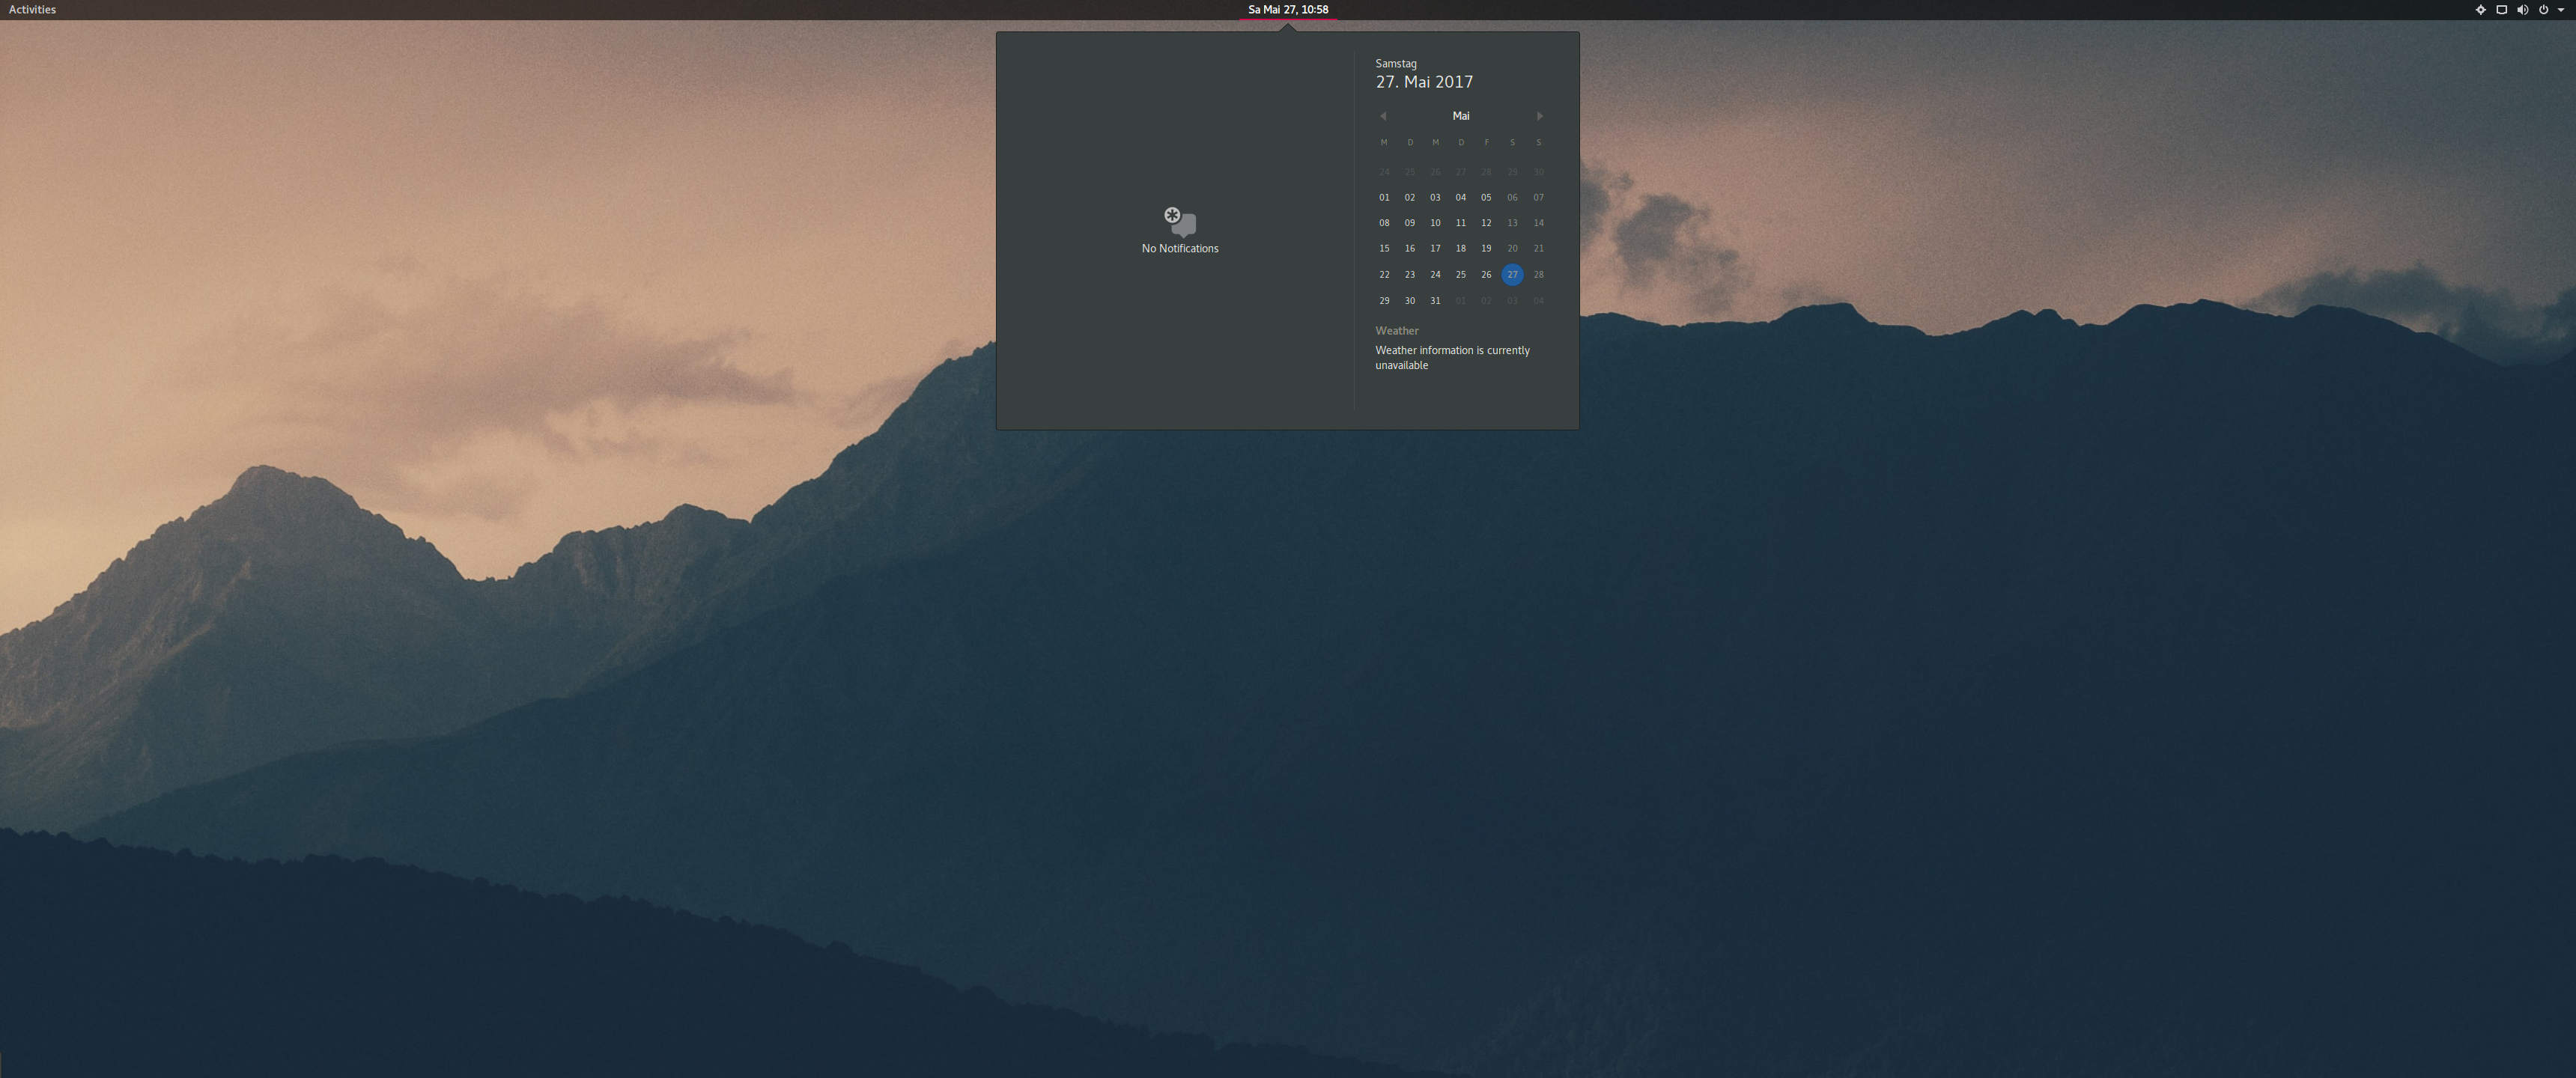Select May 01 in the calendar

pyautogui.click(x=1384, y=197)
